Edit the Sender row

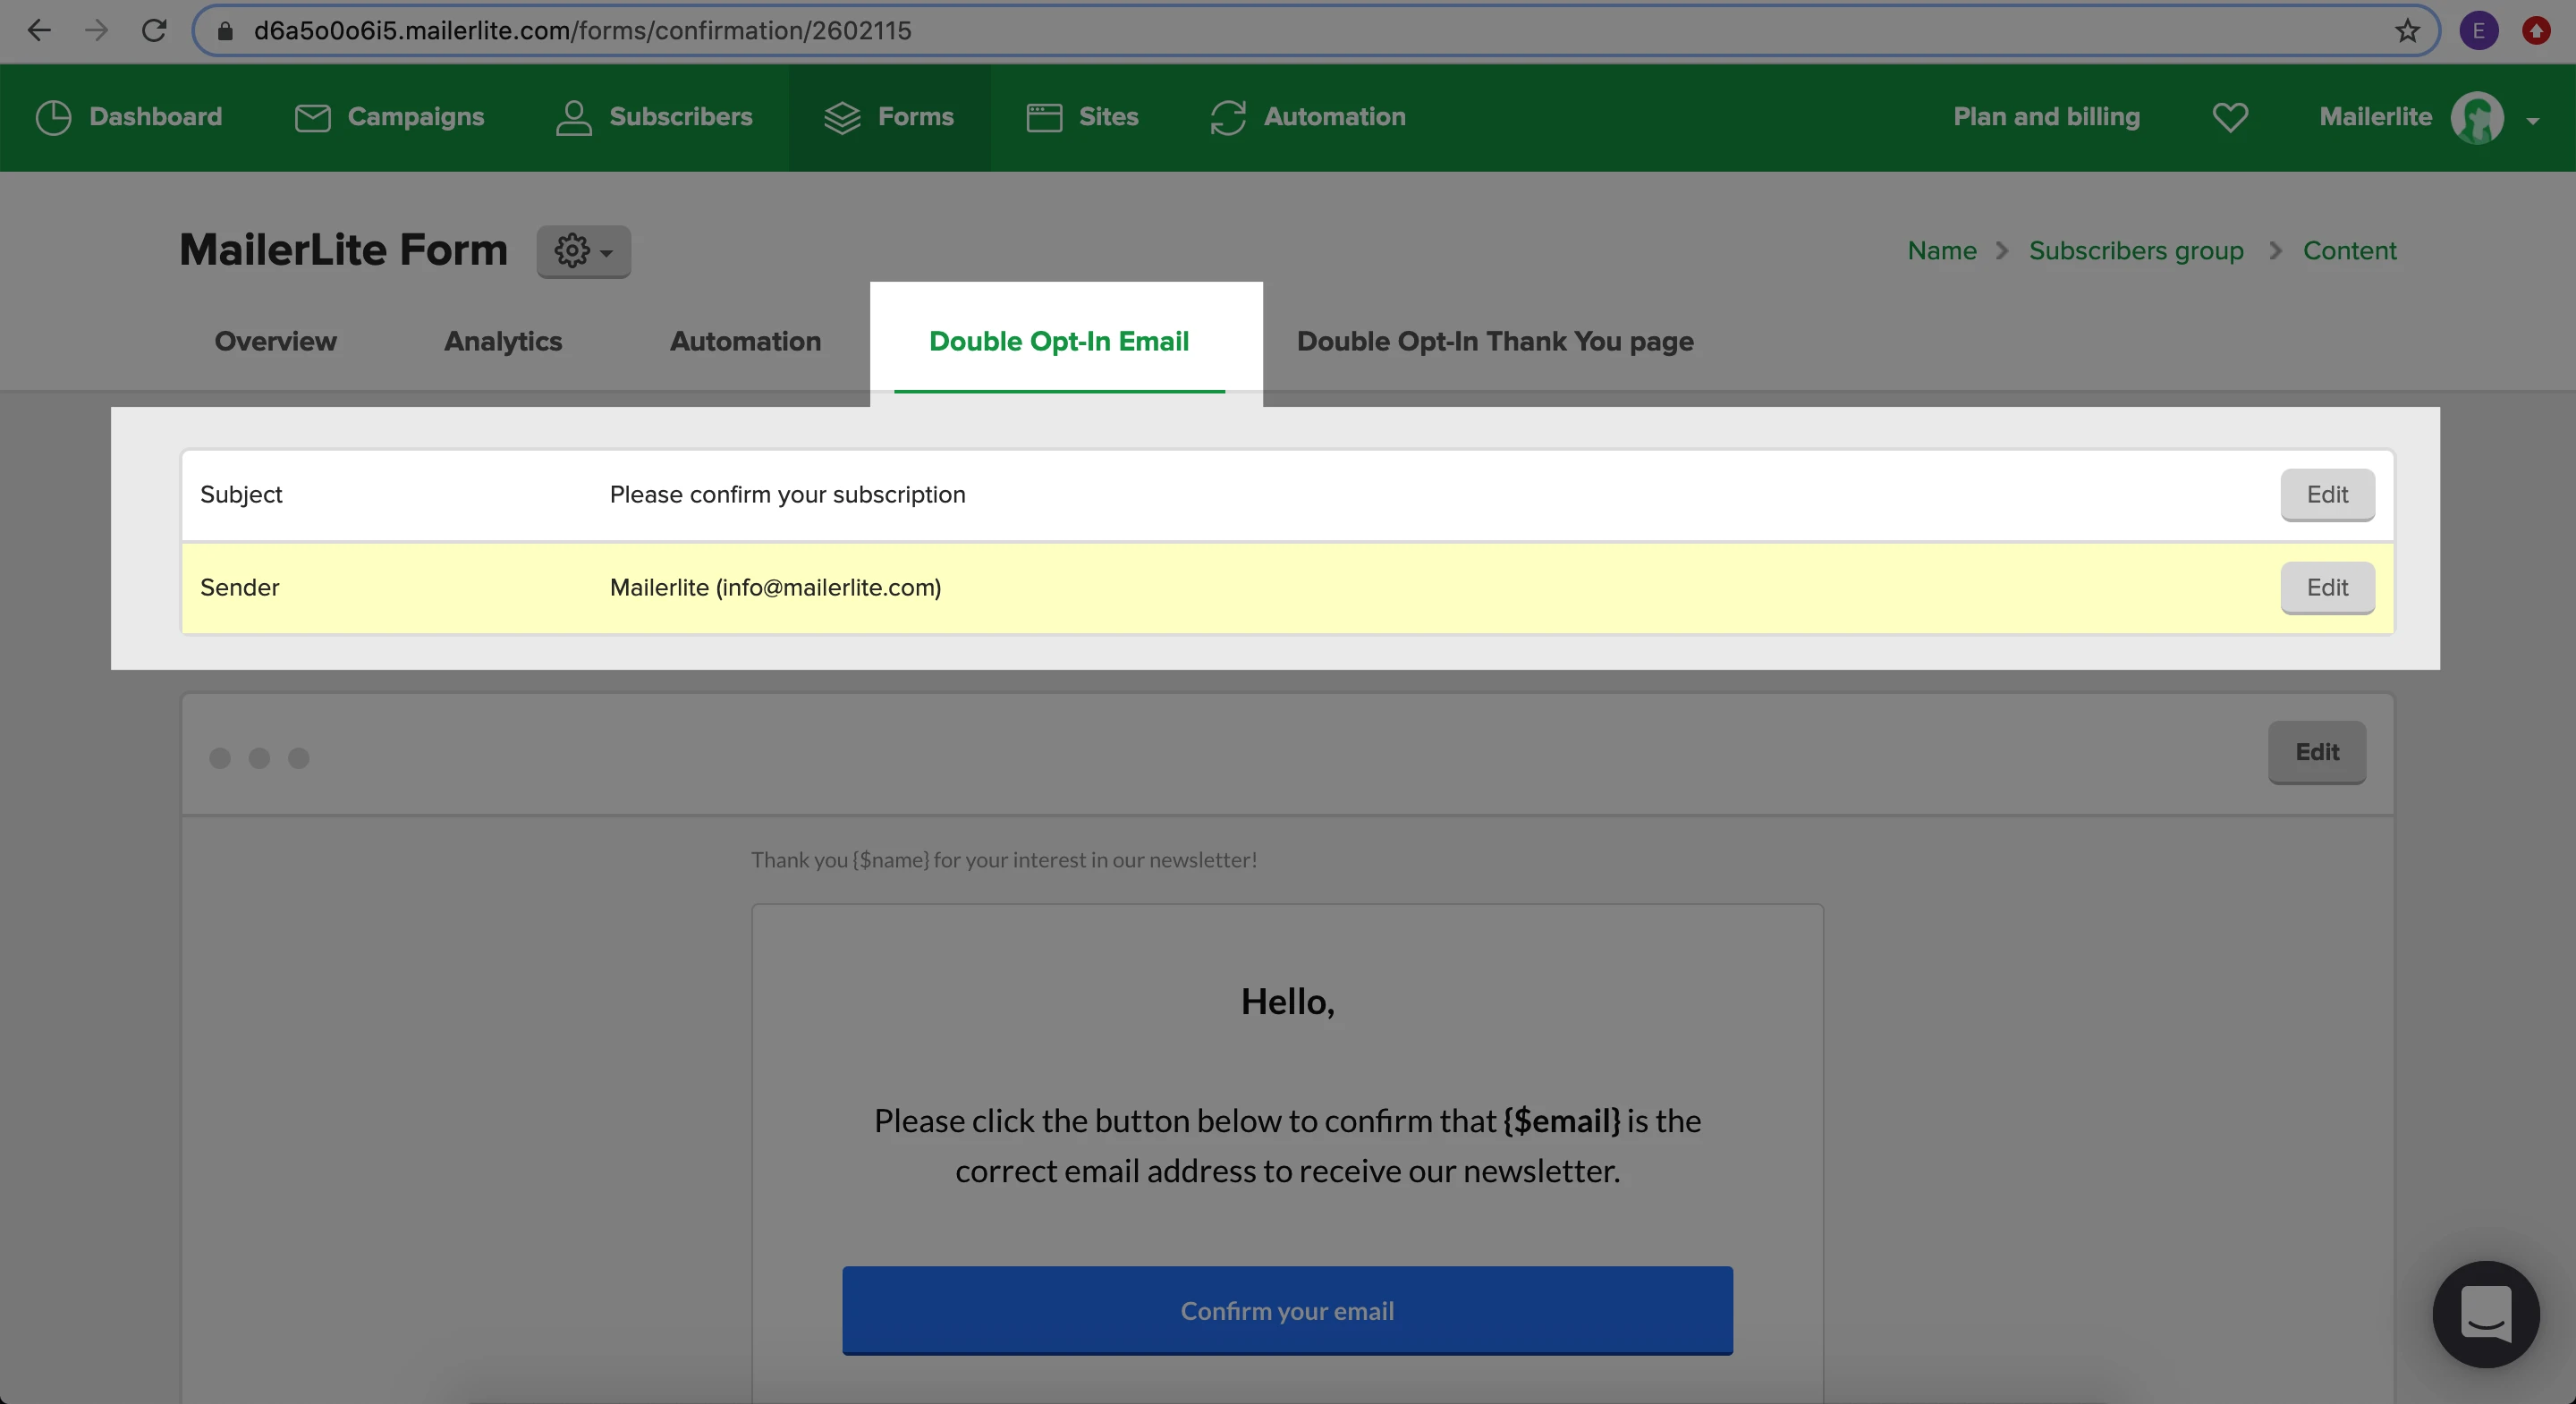2327,588
